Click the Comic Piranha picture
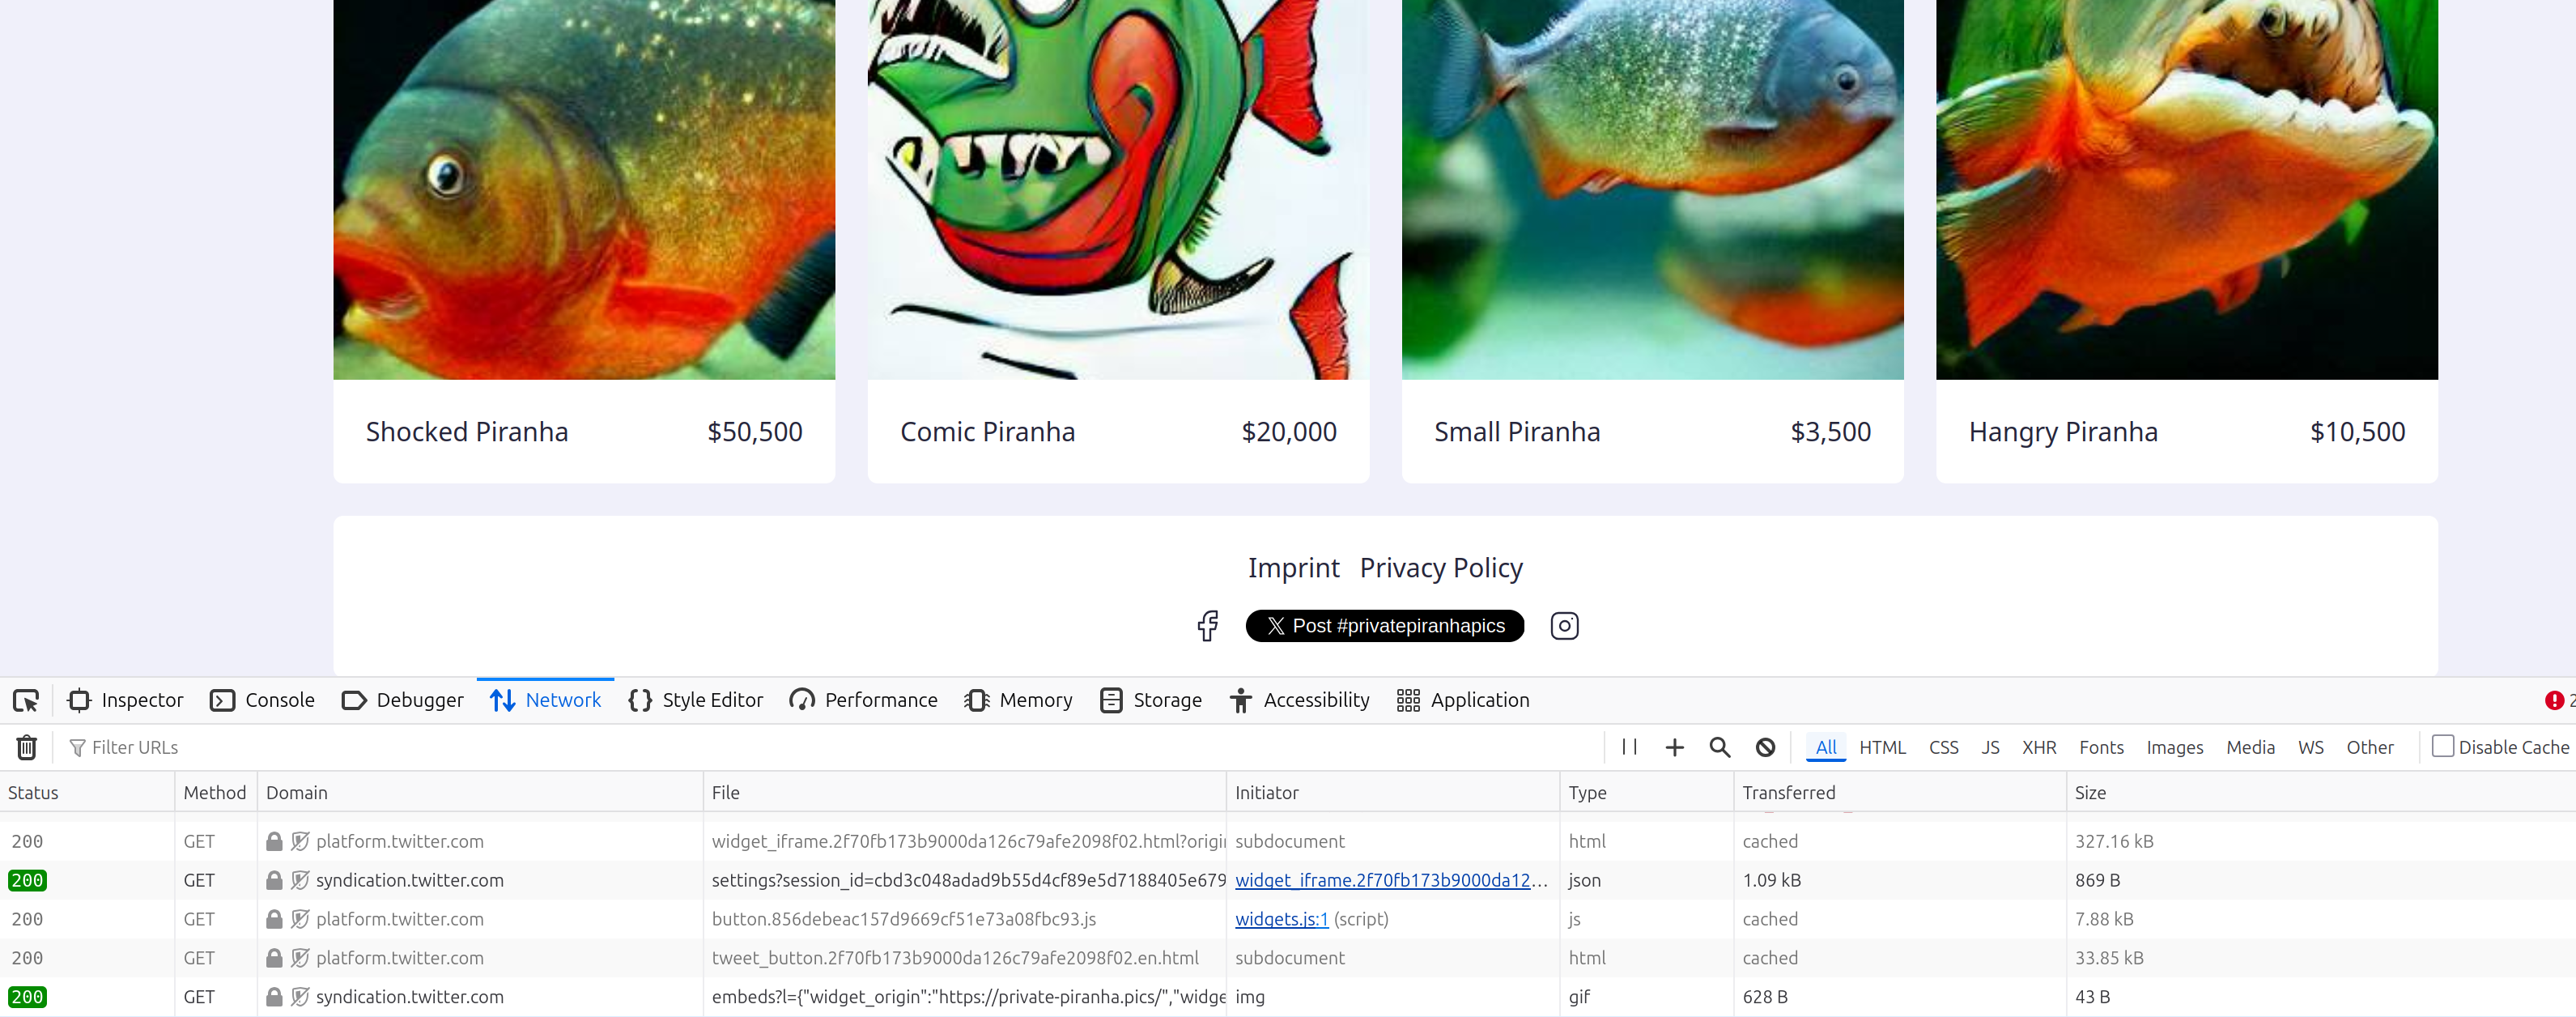The image size is (2576, 1017). point(1117,190)
